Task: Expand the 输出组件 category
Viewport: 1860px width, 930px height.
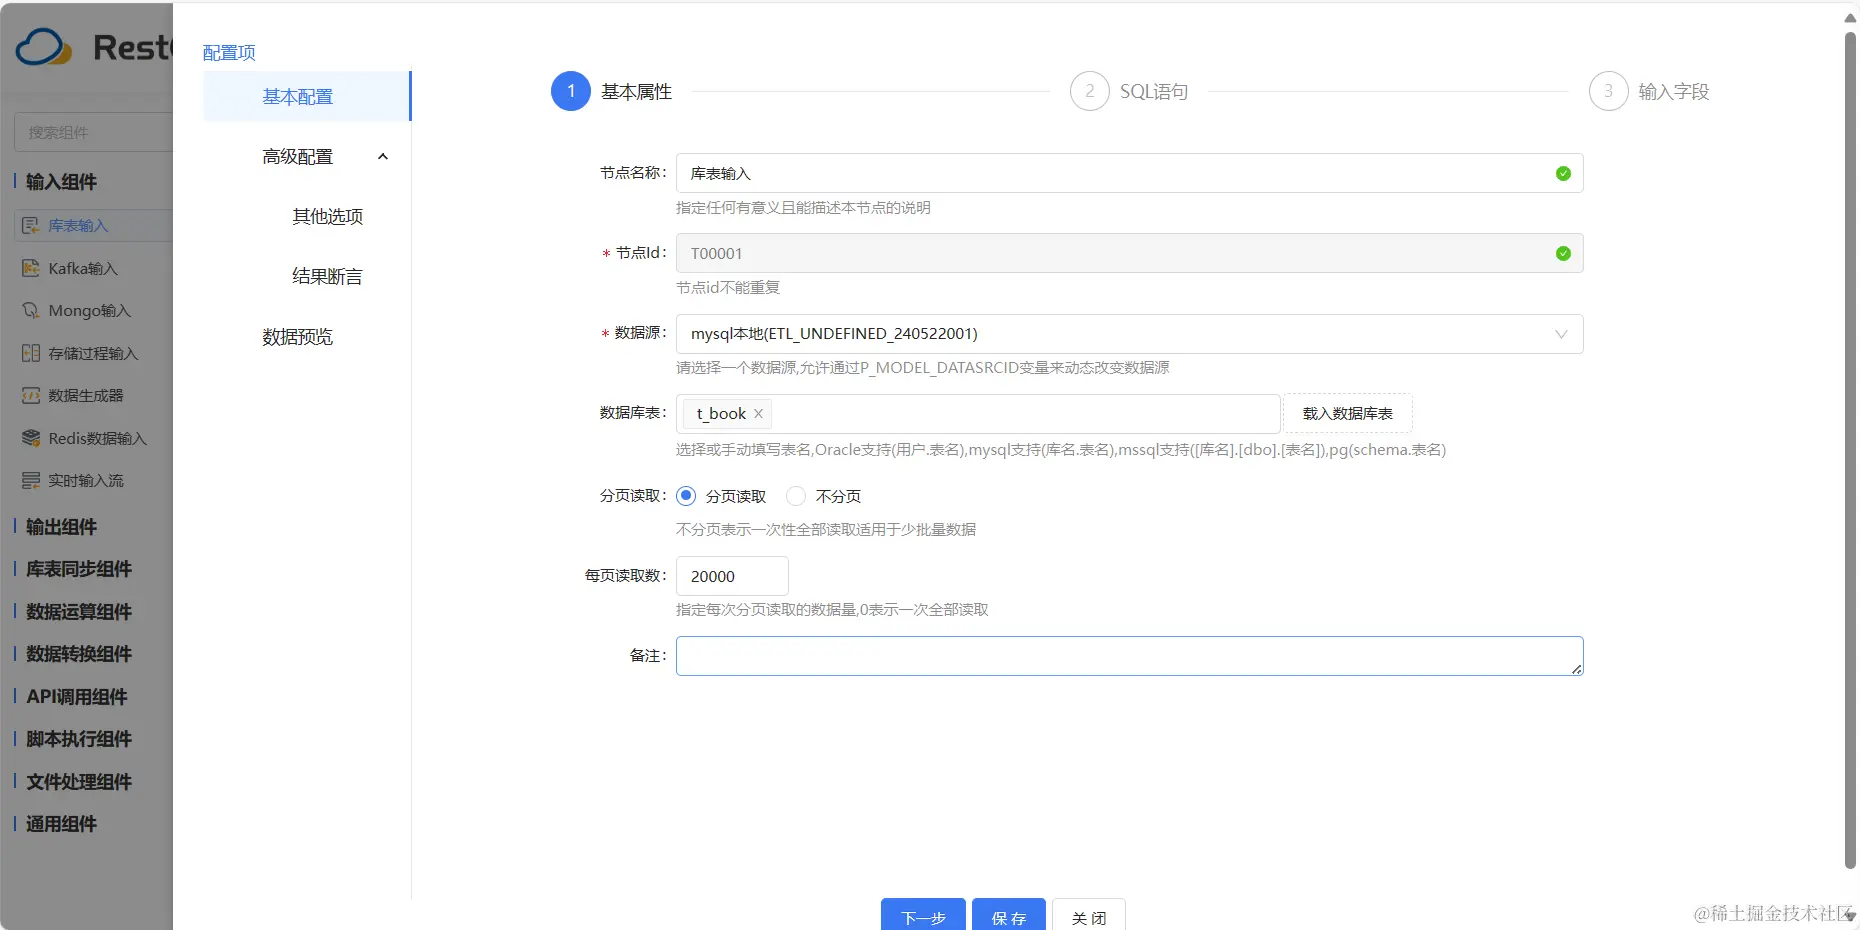Action: (61, 527)
